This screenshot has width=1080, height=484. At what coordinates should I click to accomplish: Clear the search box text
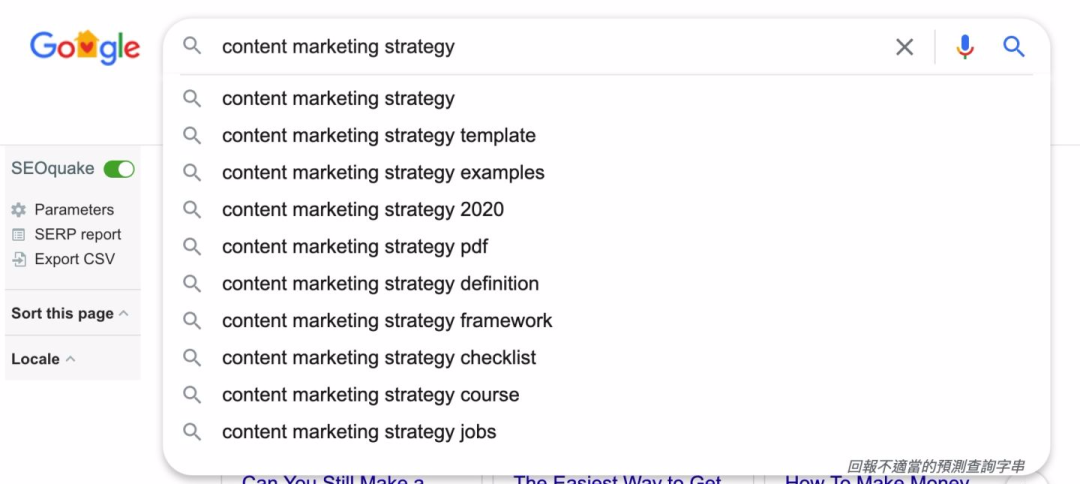(904, 47)
